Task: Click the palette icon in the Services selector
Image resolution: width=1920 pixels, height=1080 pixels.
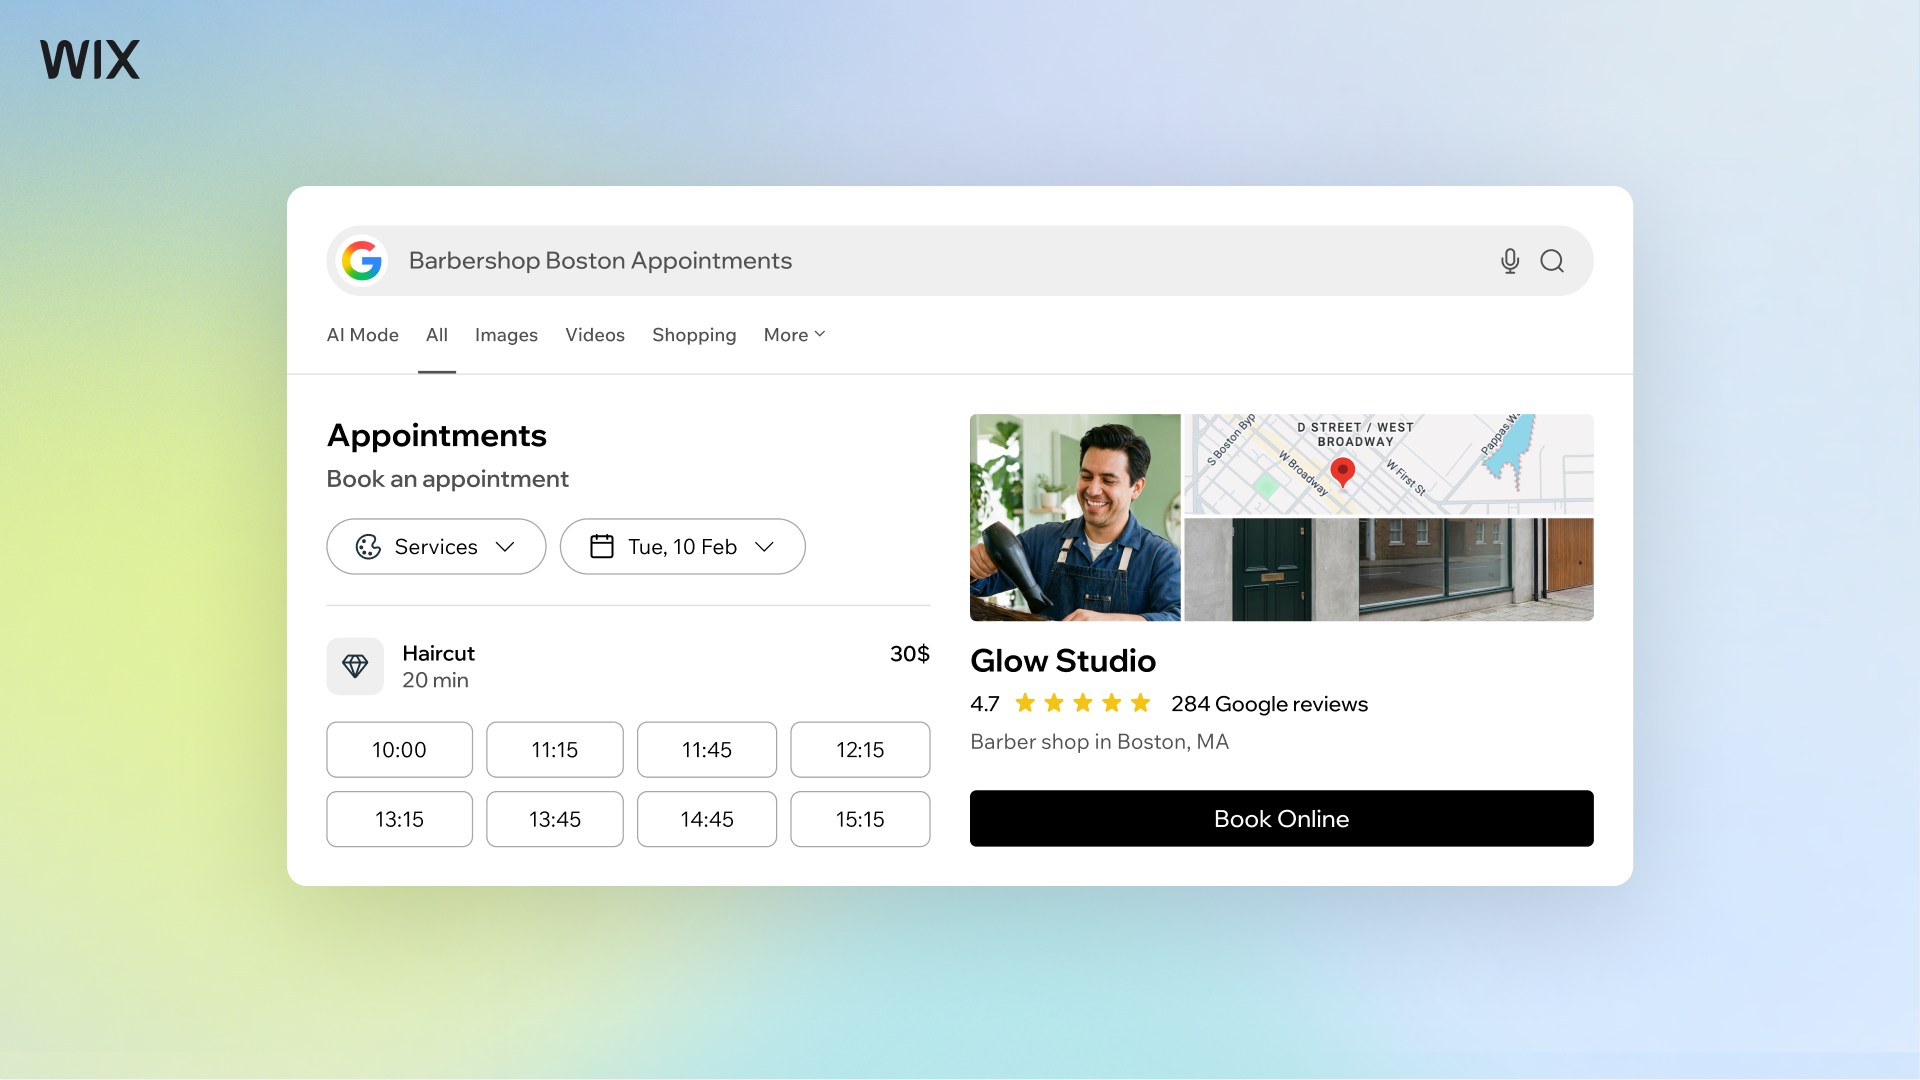Action: [x=368, y=546]
